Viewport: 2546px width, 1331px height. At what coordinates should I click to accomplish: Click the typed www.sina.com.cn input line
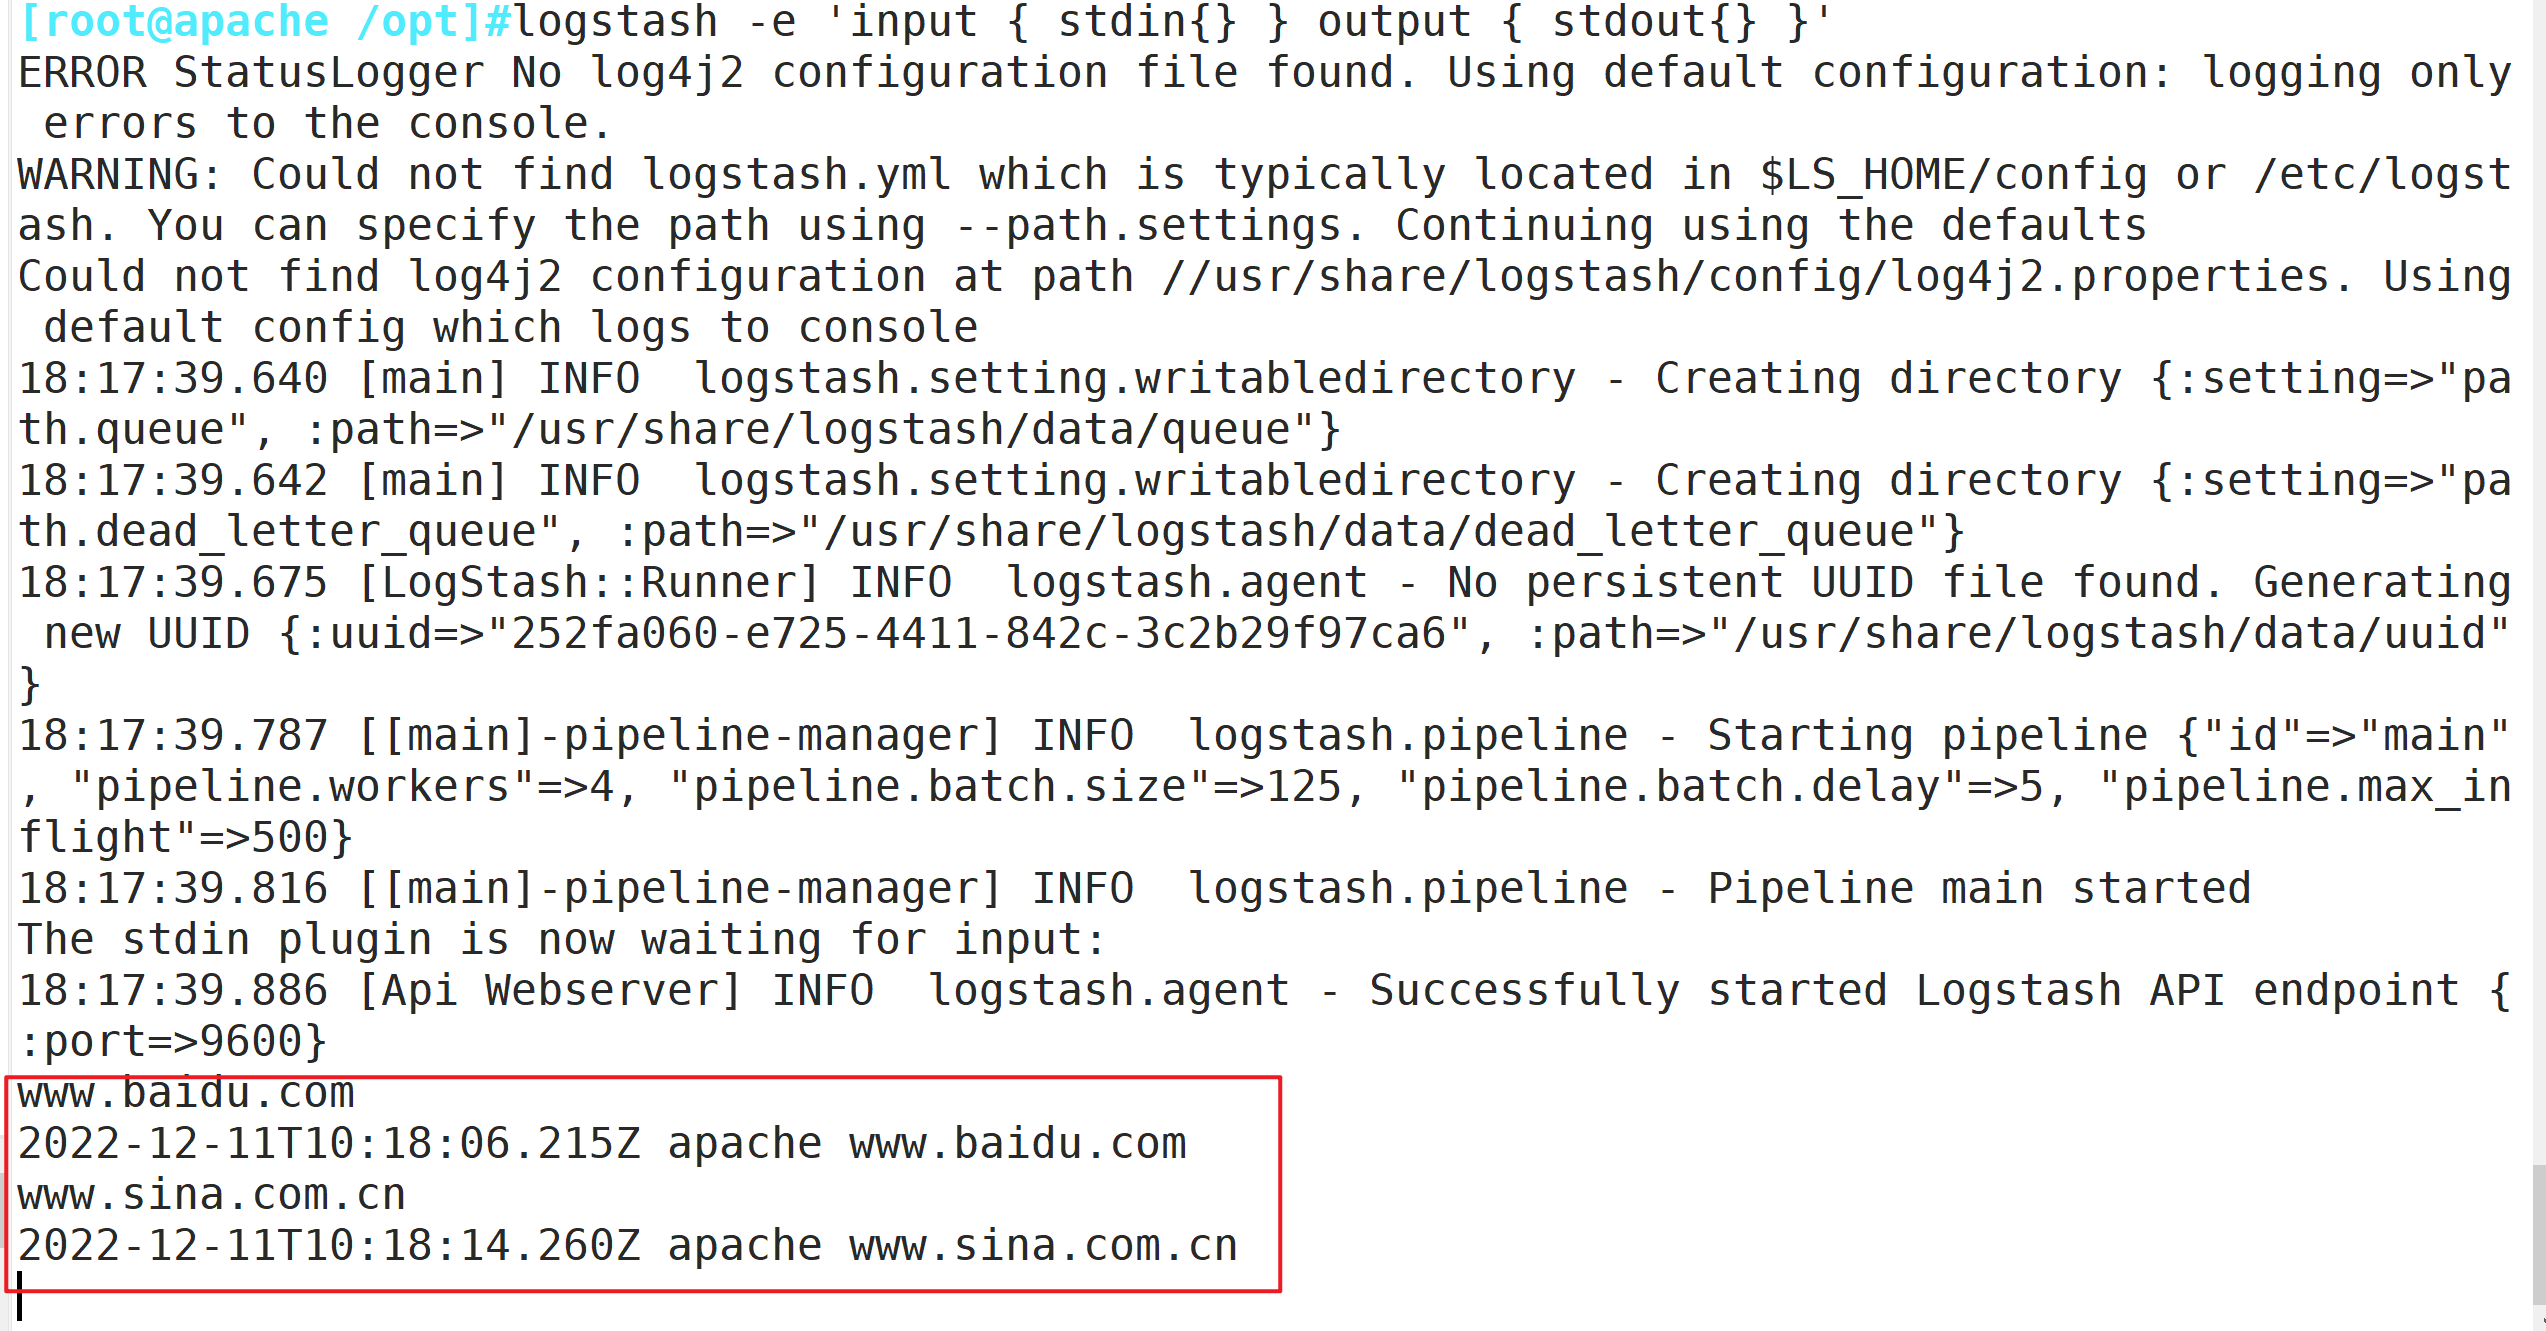[x=212, y=1195]
